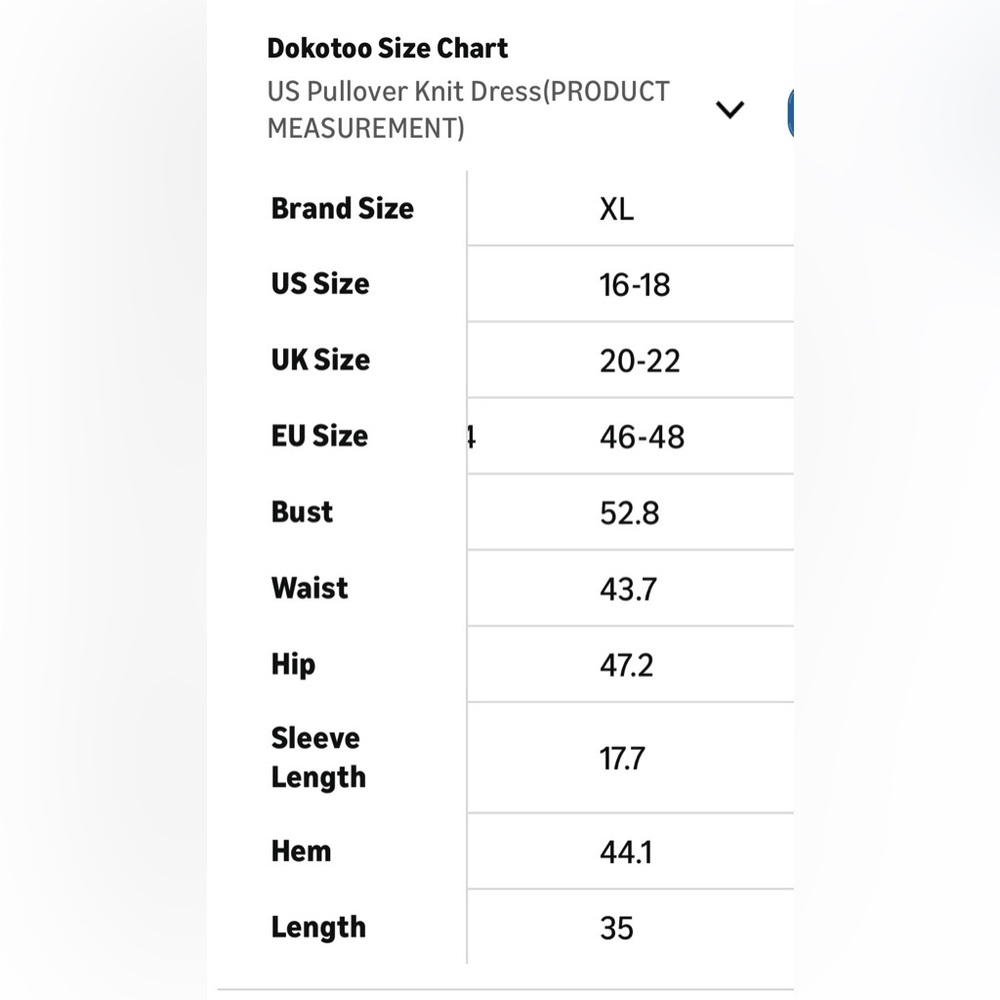
Task: Select the US Size value 16-18
Action: 635,285
